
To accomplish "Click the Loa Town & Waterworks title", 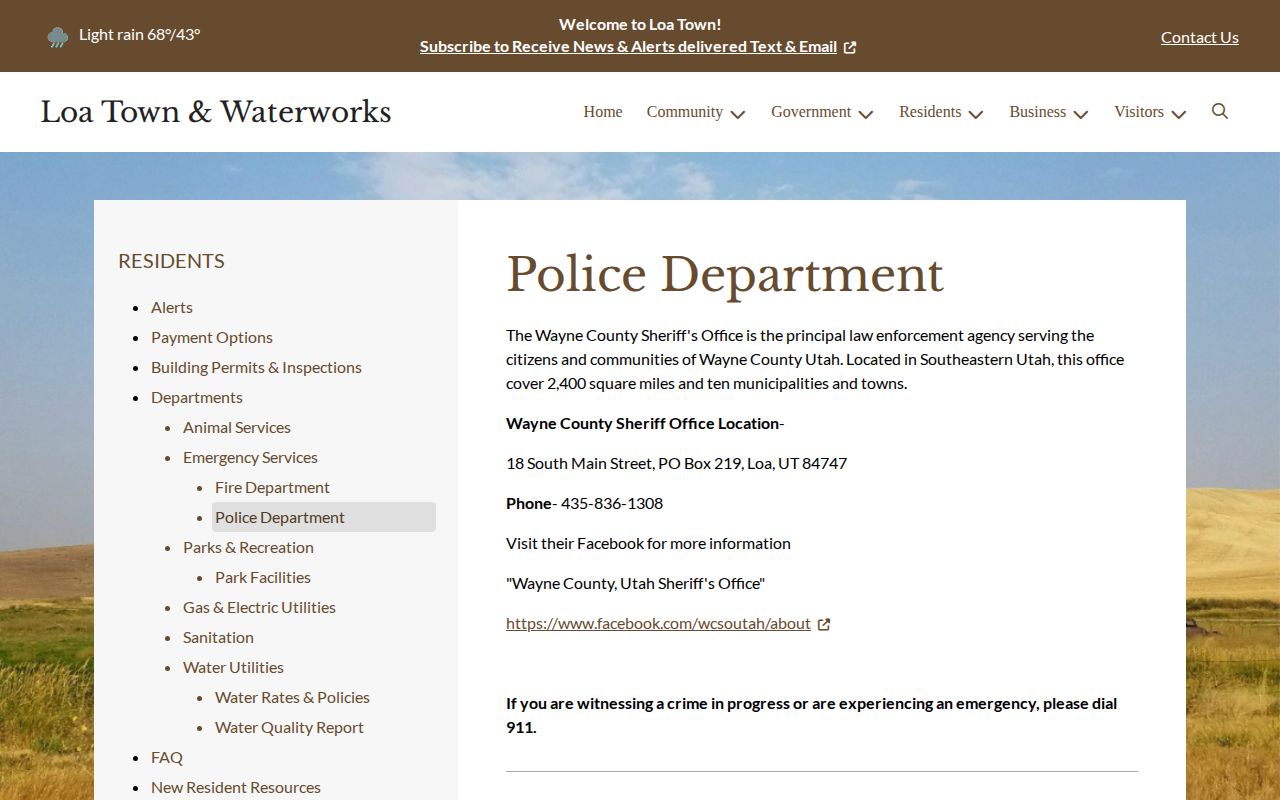I will (x=216, y=111).
